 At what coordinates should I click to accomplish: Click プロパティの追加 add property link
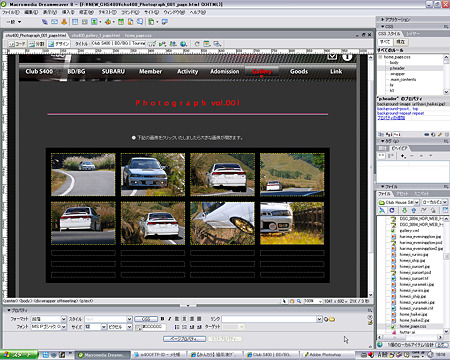(x=391, y=118)
